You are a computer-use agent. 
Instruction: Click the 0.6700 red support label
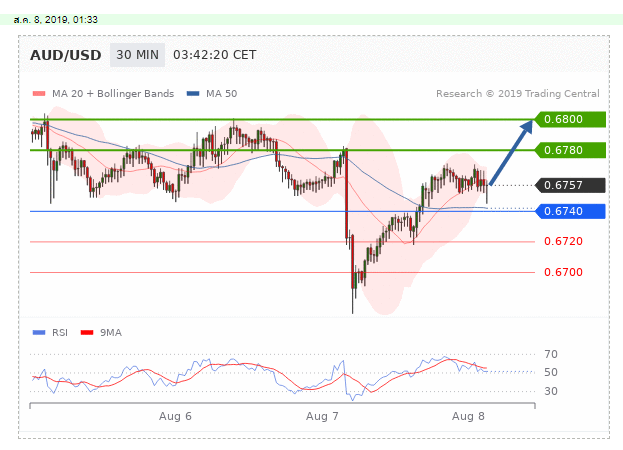pos(563,272)
